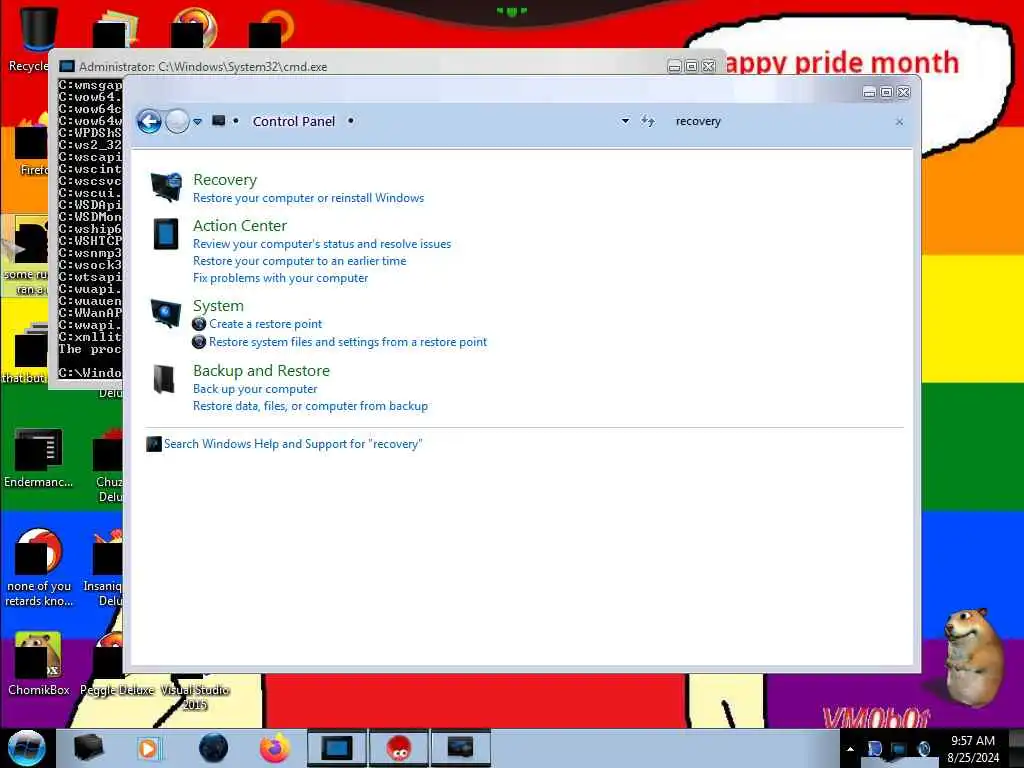The height and width of the screenshot is (768, 1024).
Task: Open Restore data, files, or computer from backup
Action: coord(310,406)
